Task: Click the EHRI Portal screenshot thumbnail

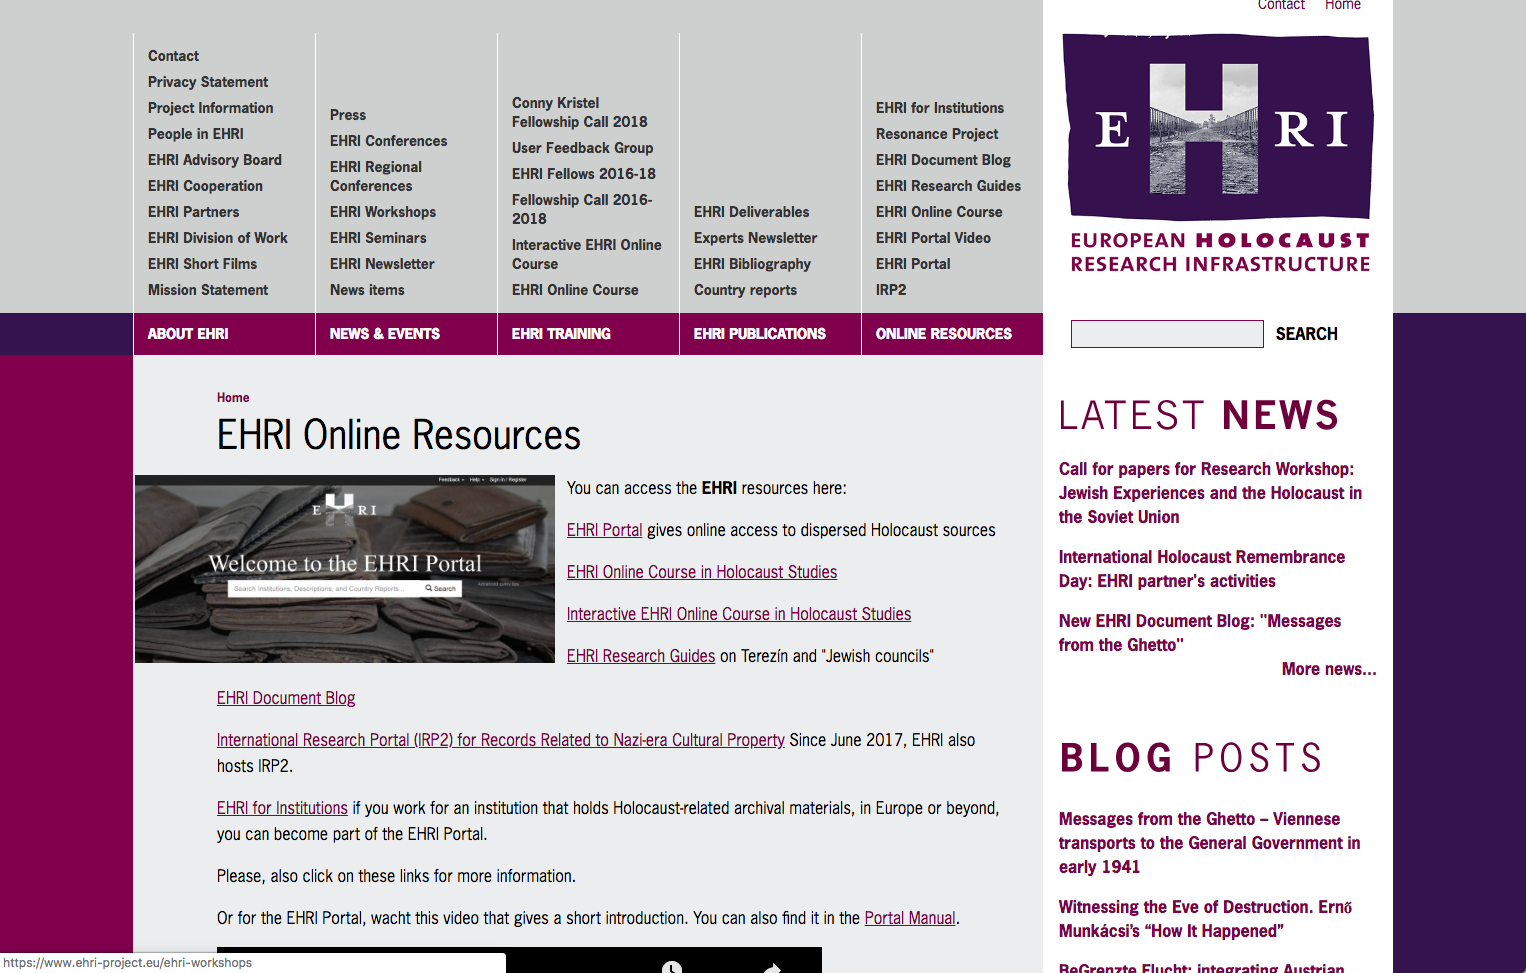Action: pos(345,569)
